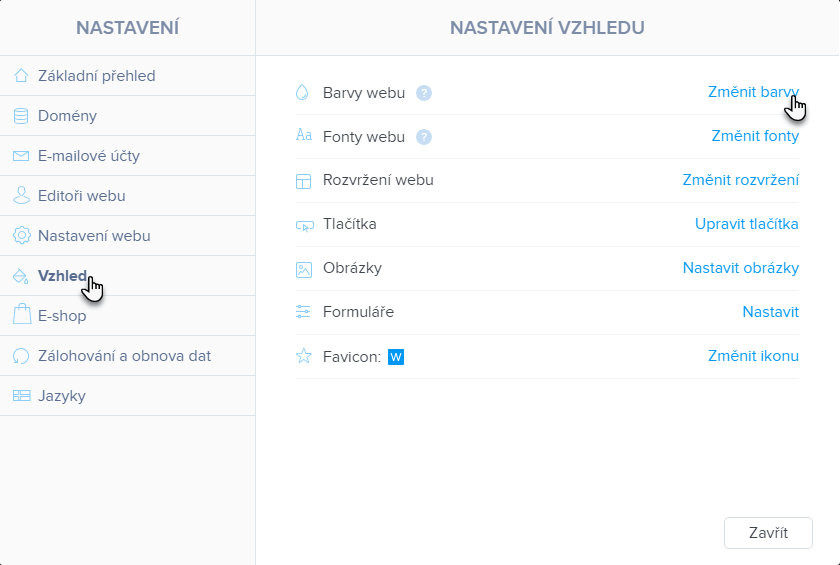This screenshot has width=840, height=565.
Task: Click the house icon for Základní přehled
Action: [21, 76]
